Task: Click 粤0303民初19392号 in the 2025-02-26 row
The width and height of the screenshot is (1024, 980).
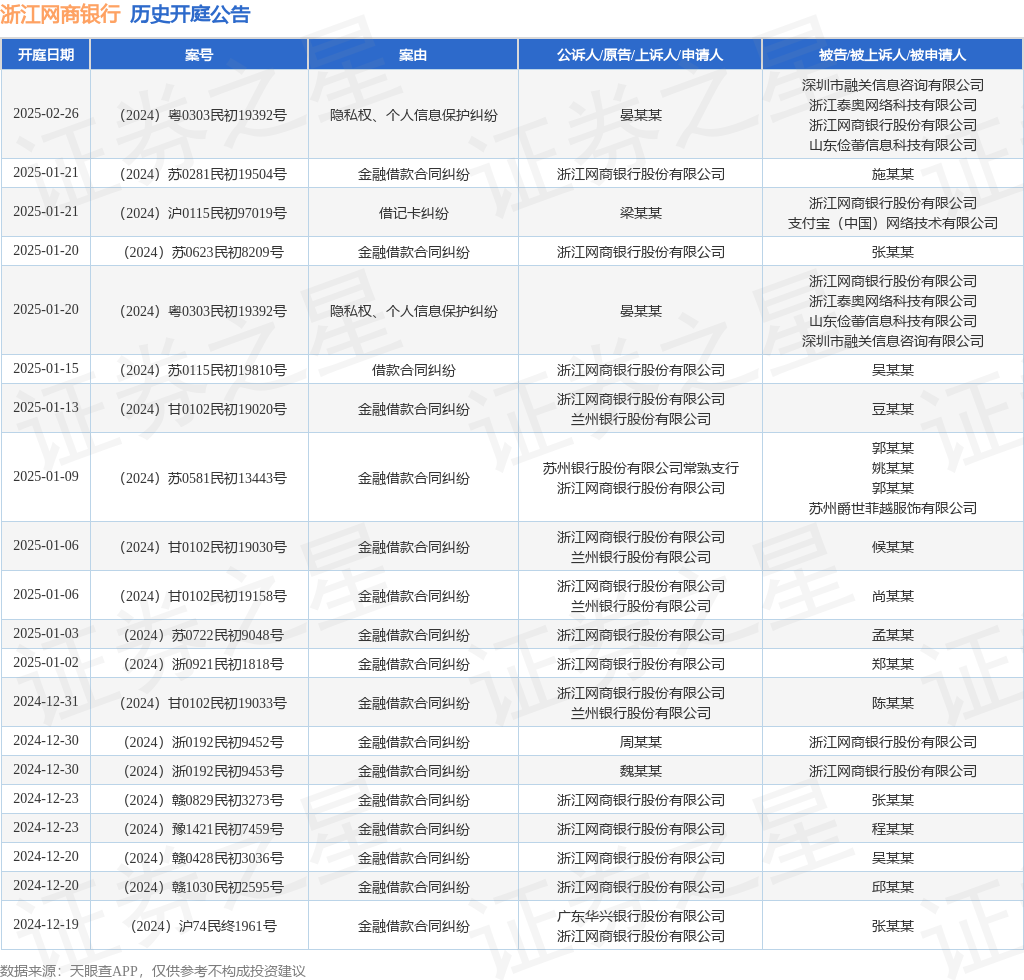Action: 203,115
